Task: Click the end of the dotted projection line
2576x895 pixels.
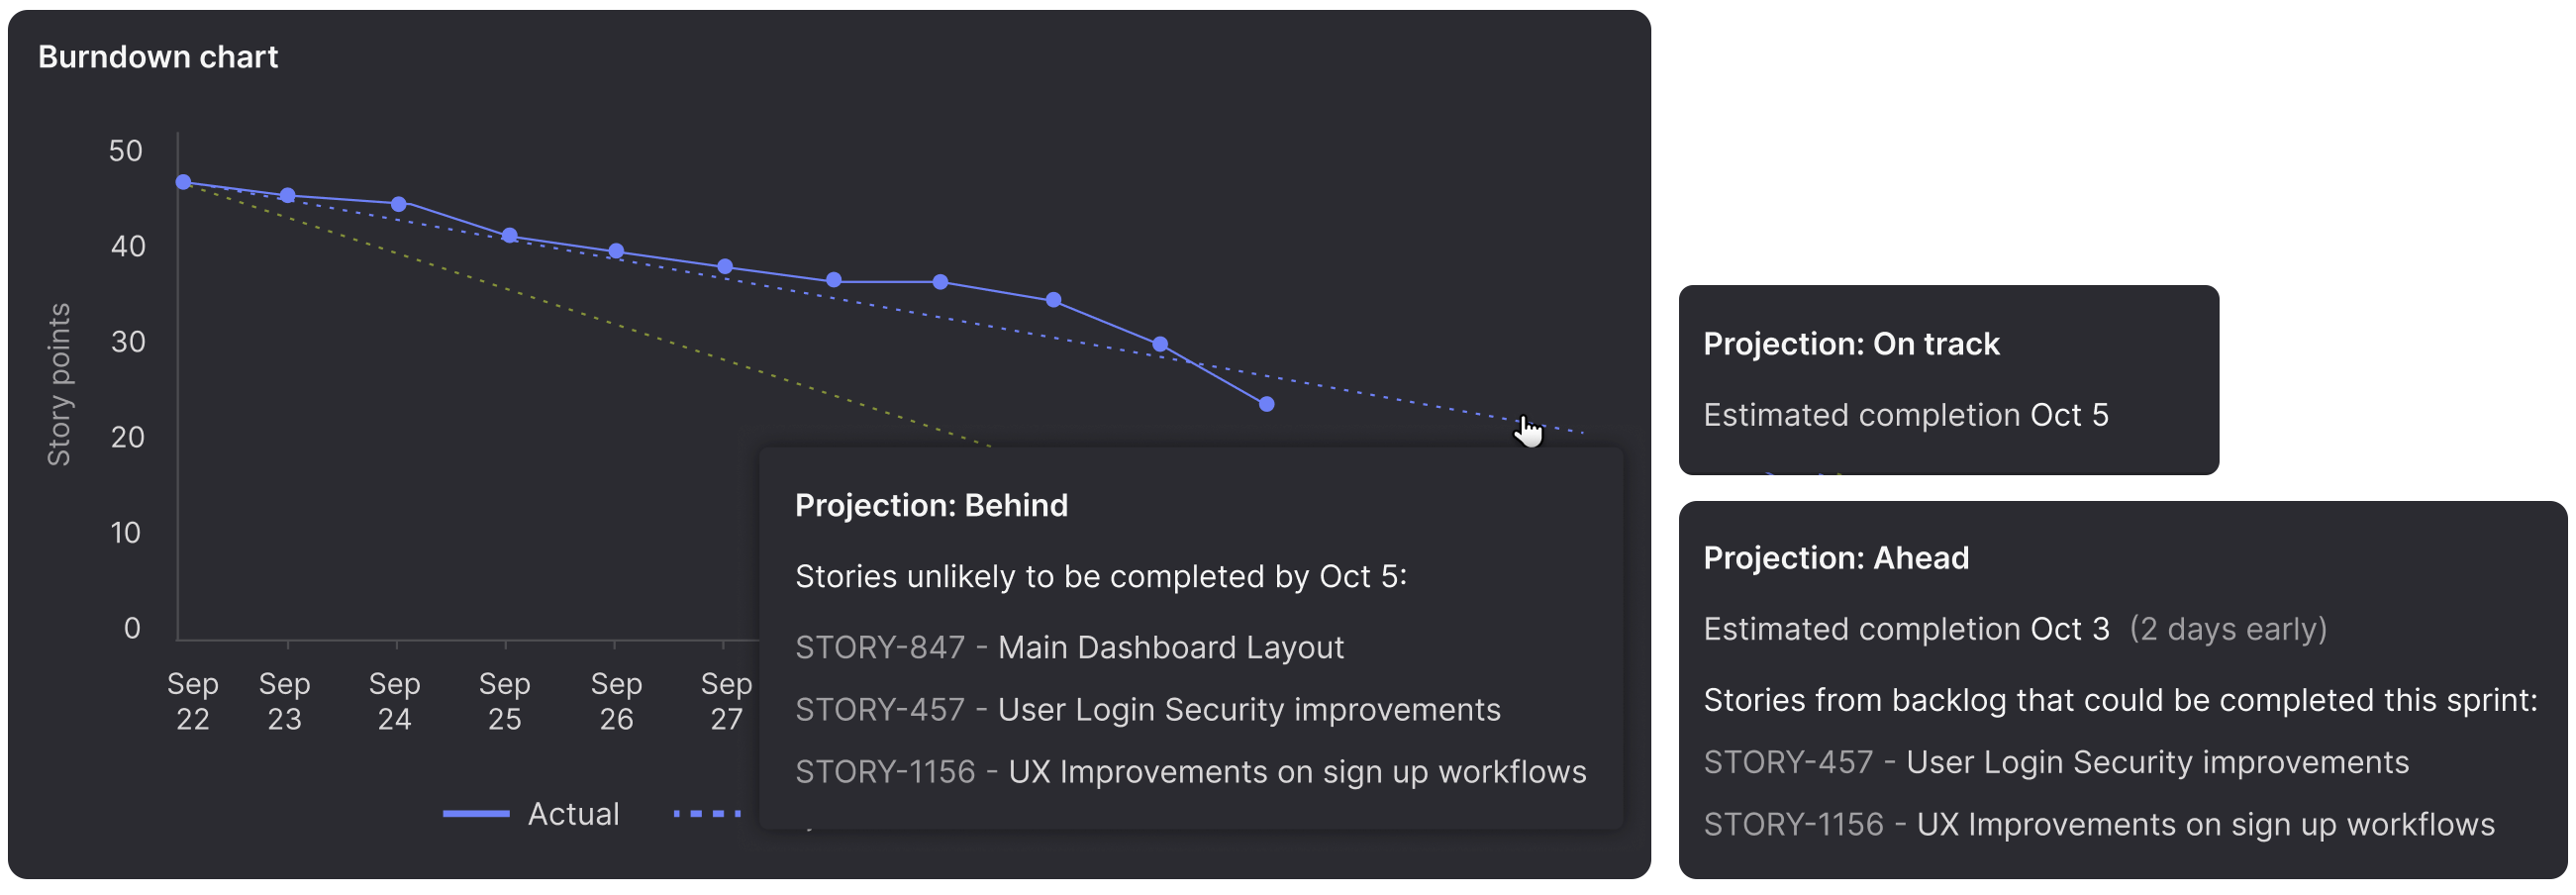Action: tap(1582, 432)
